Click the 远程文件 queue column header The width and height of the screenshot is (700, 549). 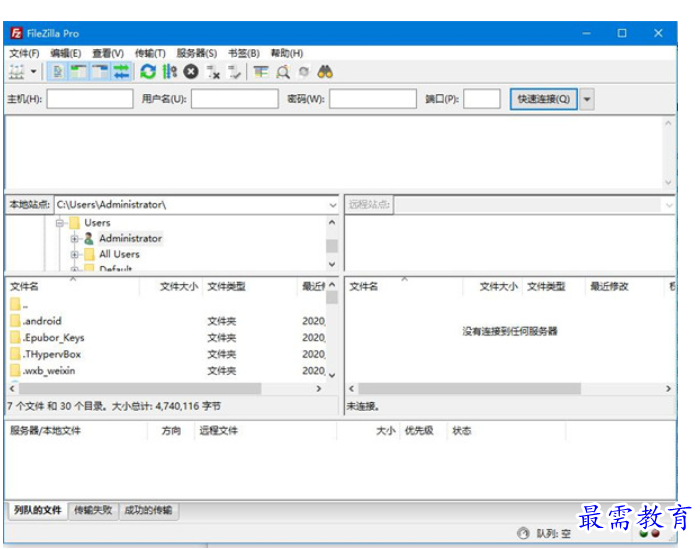[218, 431]
